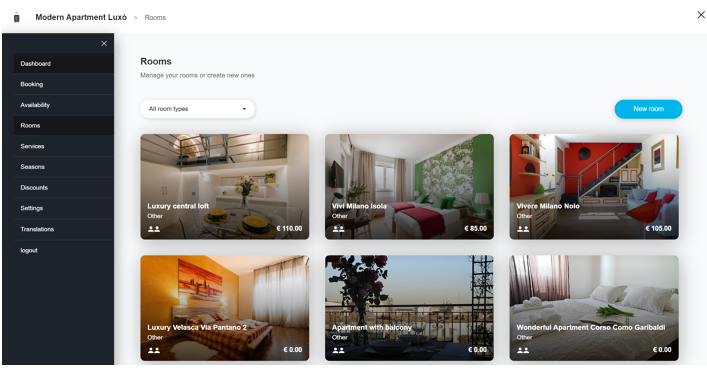Viewport: 707px width, 377px height.
Task: Open the Services menu entry
Action: point(64,146)
